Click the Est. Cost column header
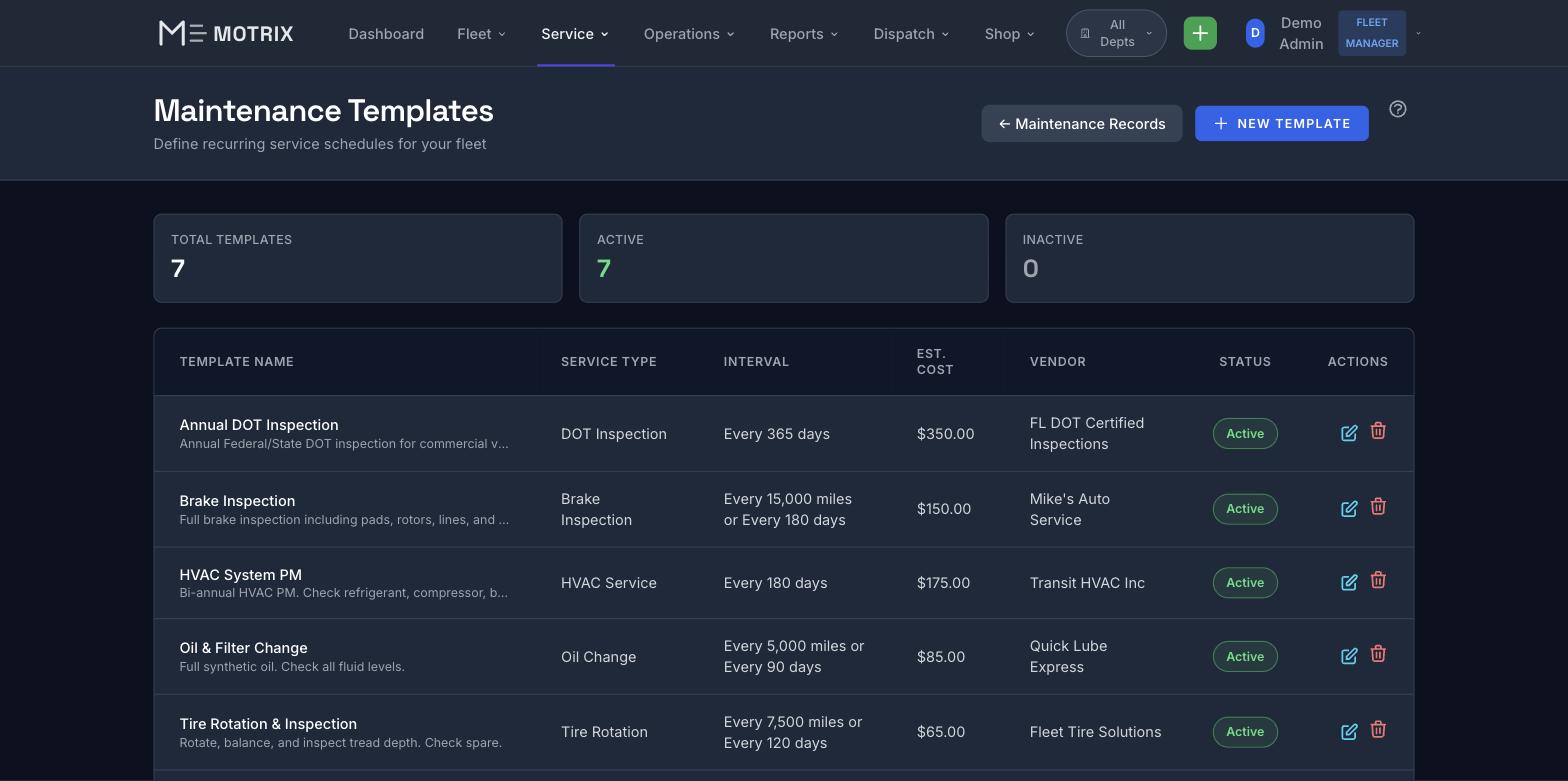This screenshot has height=781, width=1568. [935, 362]
